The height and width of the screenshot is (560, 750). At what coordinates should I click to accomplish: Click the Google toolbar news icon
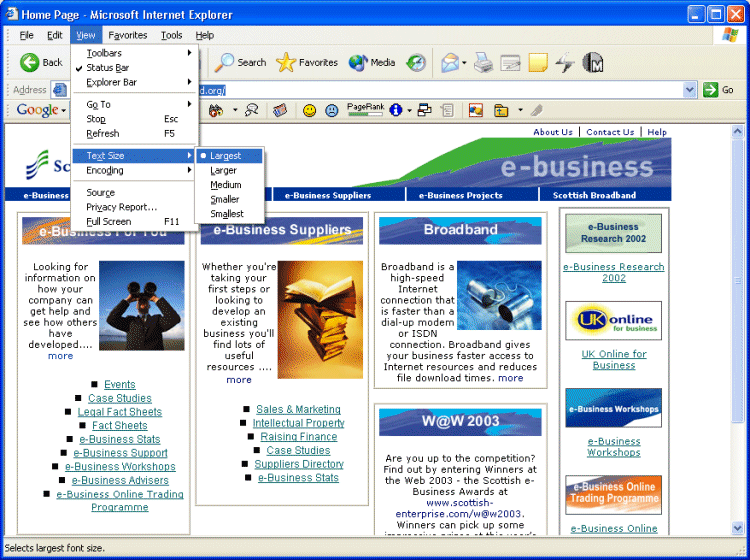coord(280,110)
